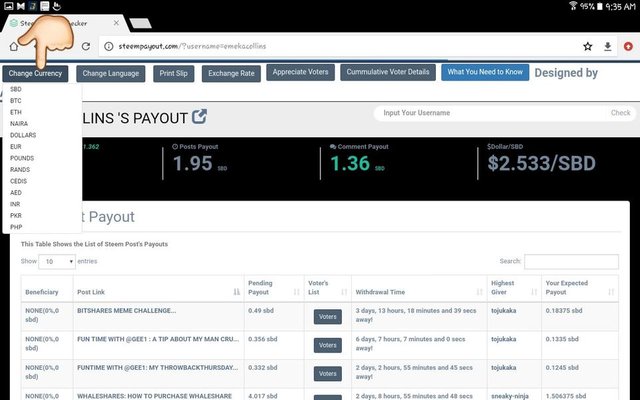Tap the site info icon in address bar
The image size is (640, 400).
pyautogui.click(x=109, y=46)
